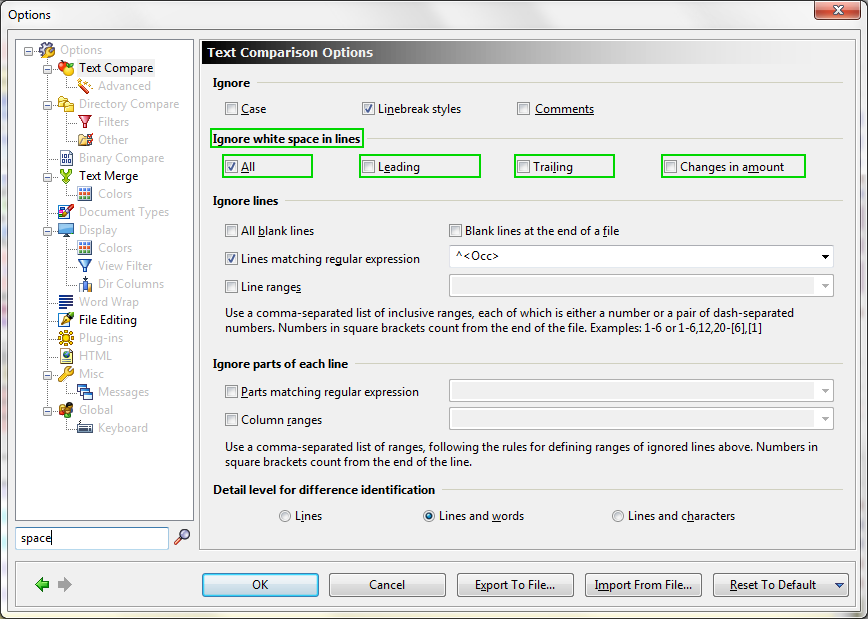Click the Colors grid icon under Display
Image resolution: width=868 pixels, height=619 pixels.
(x=85, y=248)
